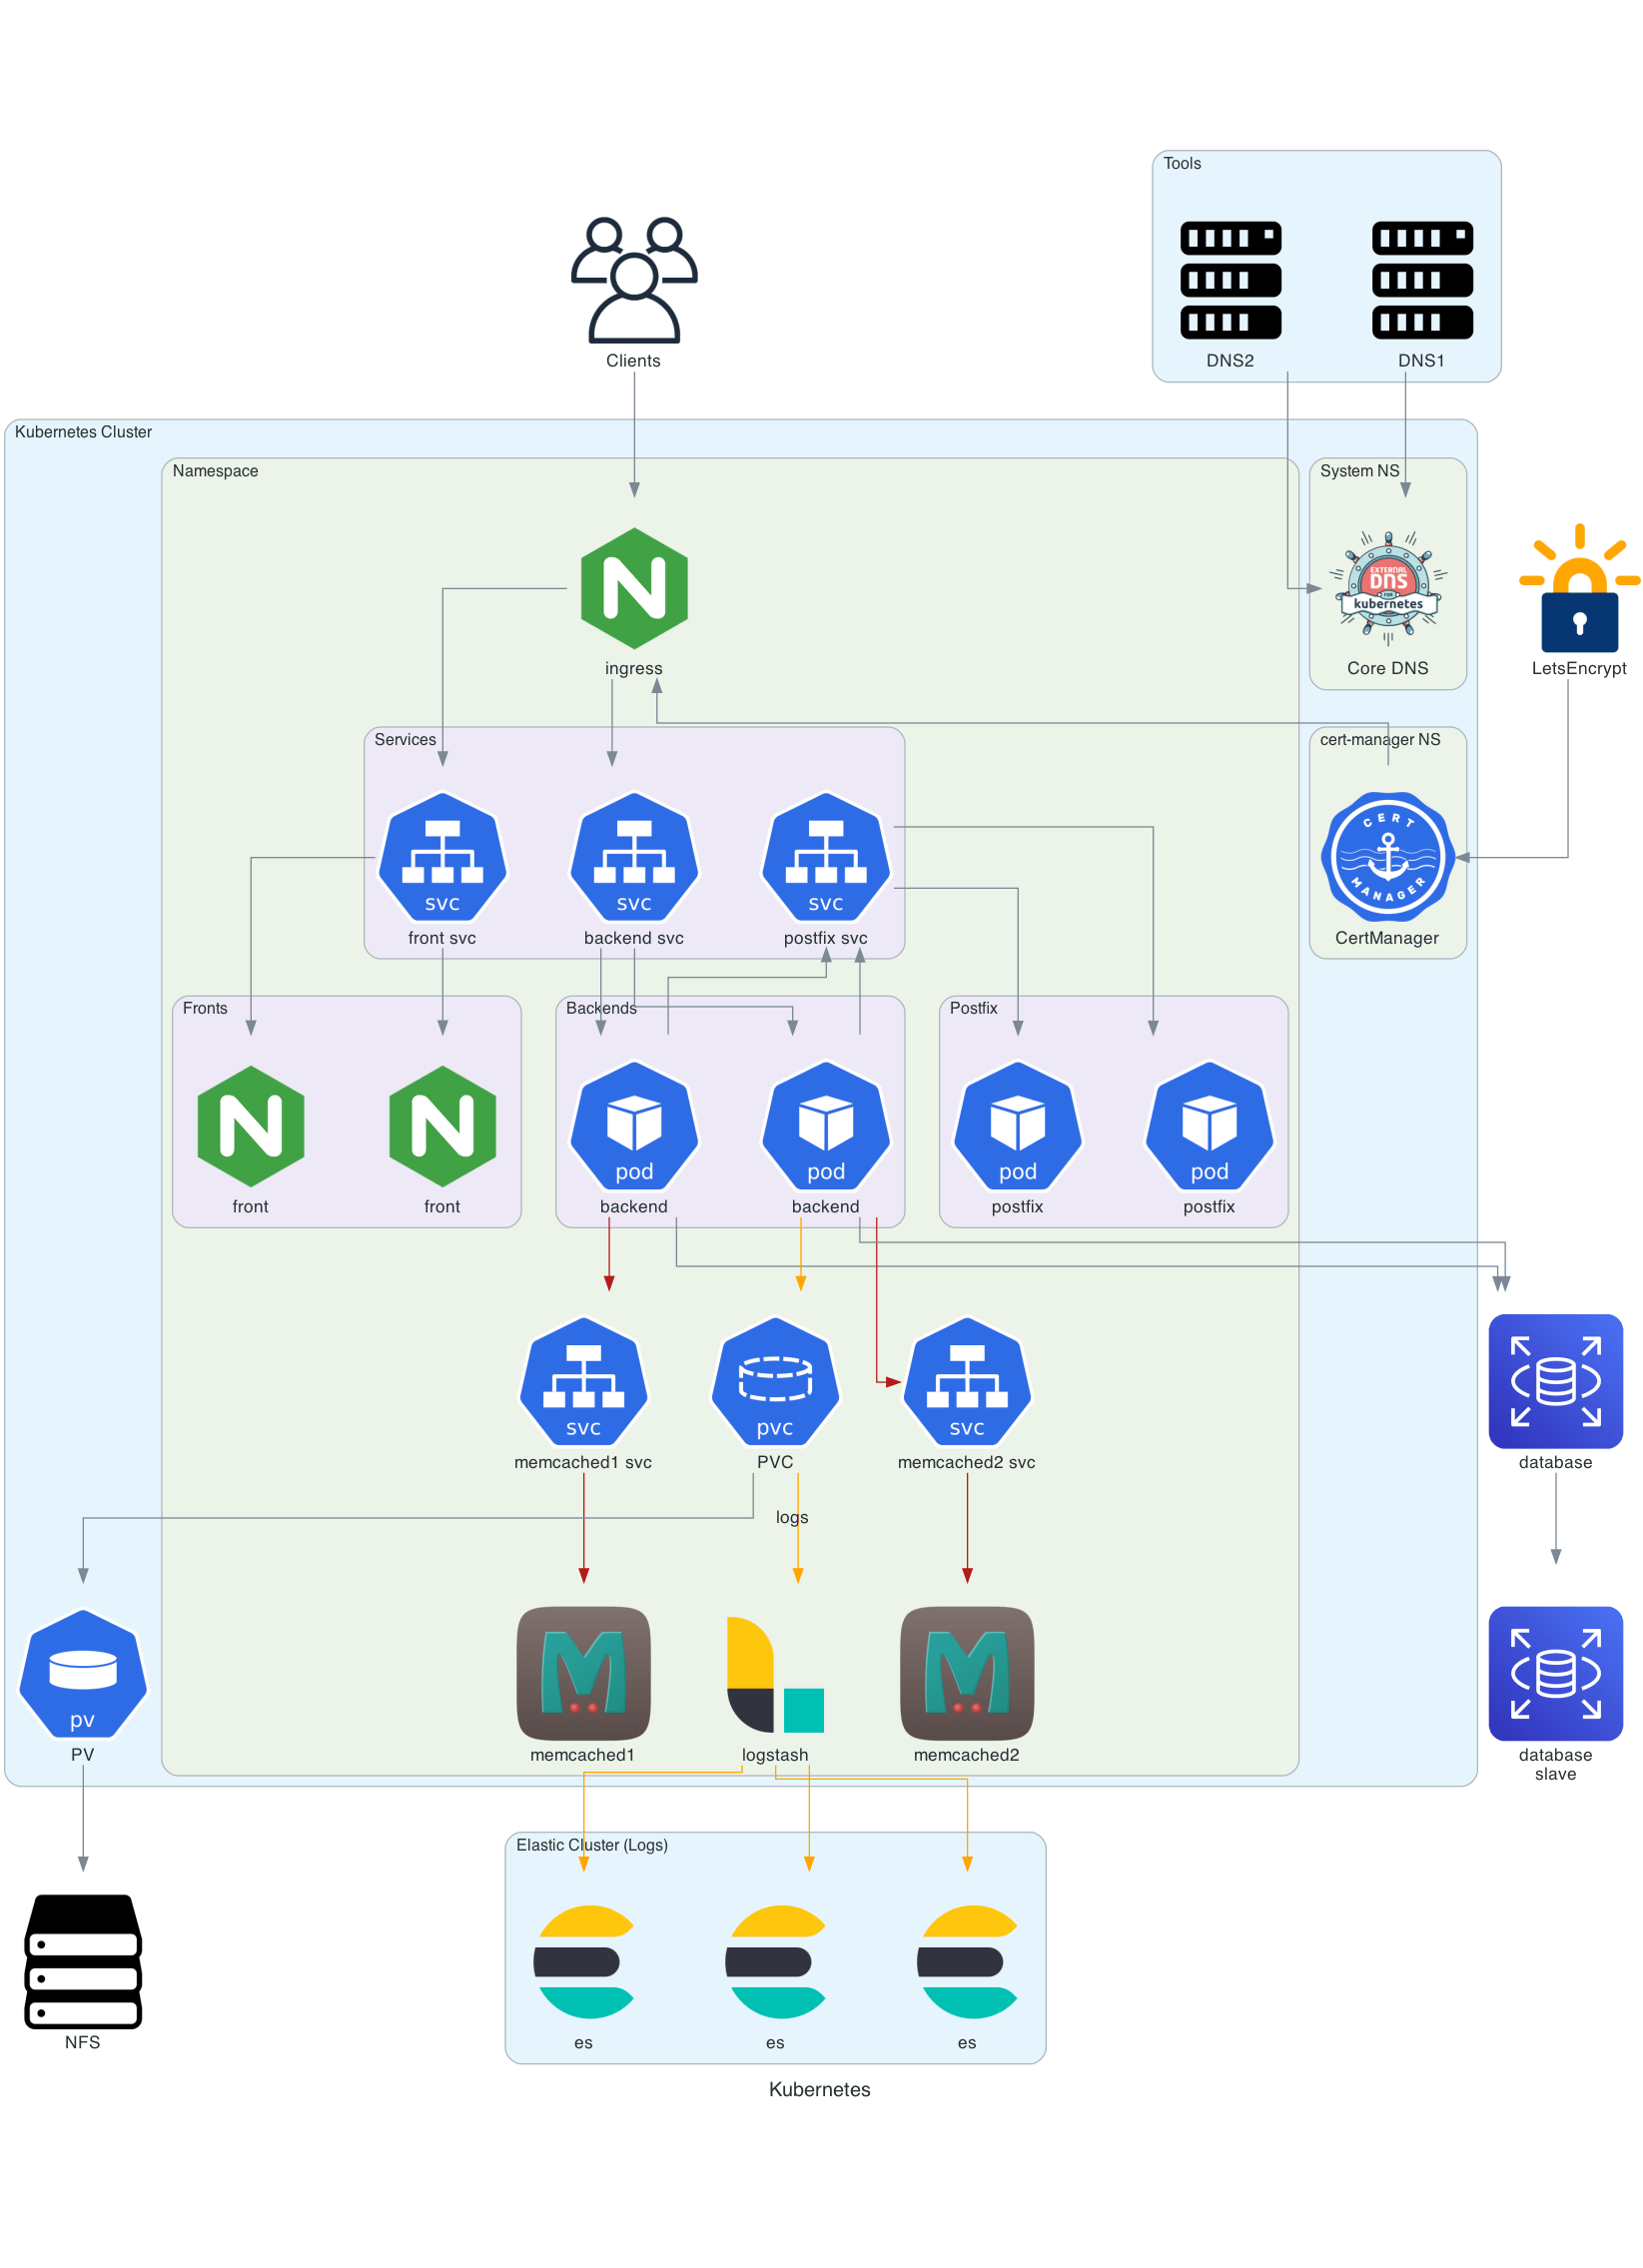
Task: Select the DNS1 server icon in Tools
Action: coord(1421,278)
